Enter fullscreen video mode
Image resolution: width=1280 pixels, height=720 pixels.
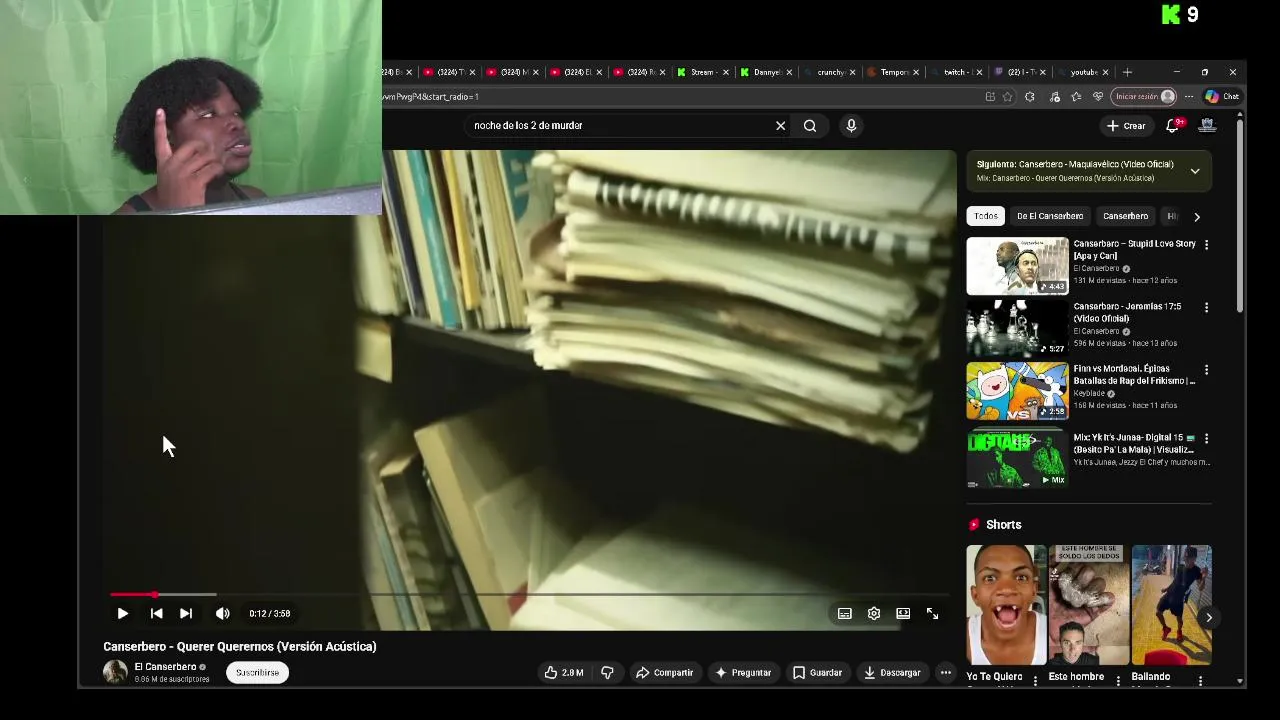932,614
